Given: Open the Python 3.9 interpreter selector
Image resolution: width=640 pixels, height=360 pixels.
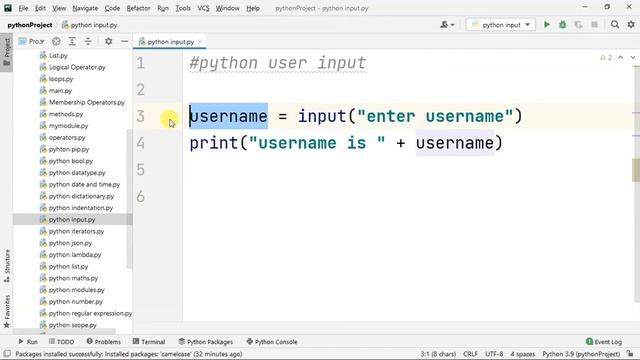Looking at the screenshot, I should point(581,354).
